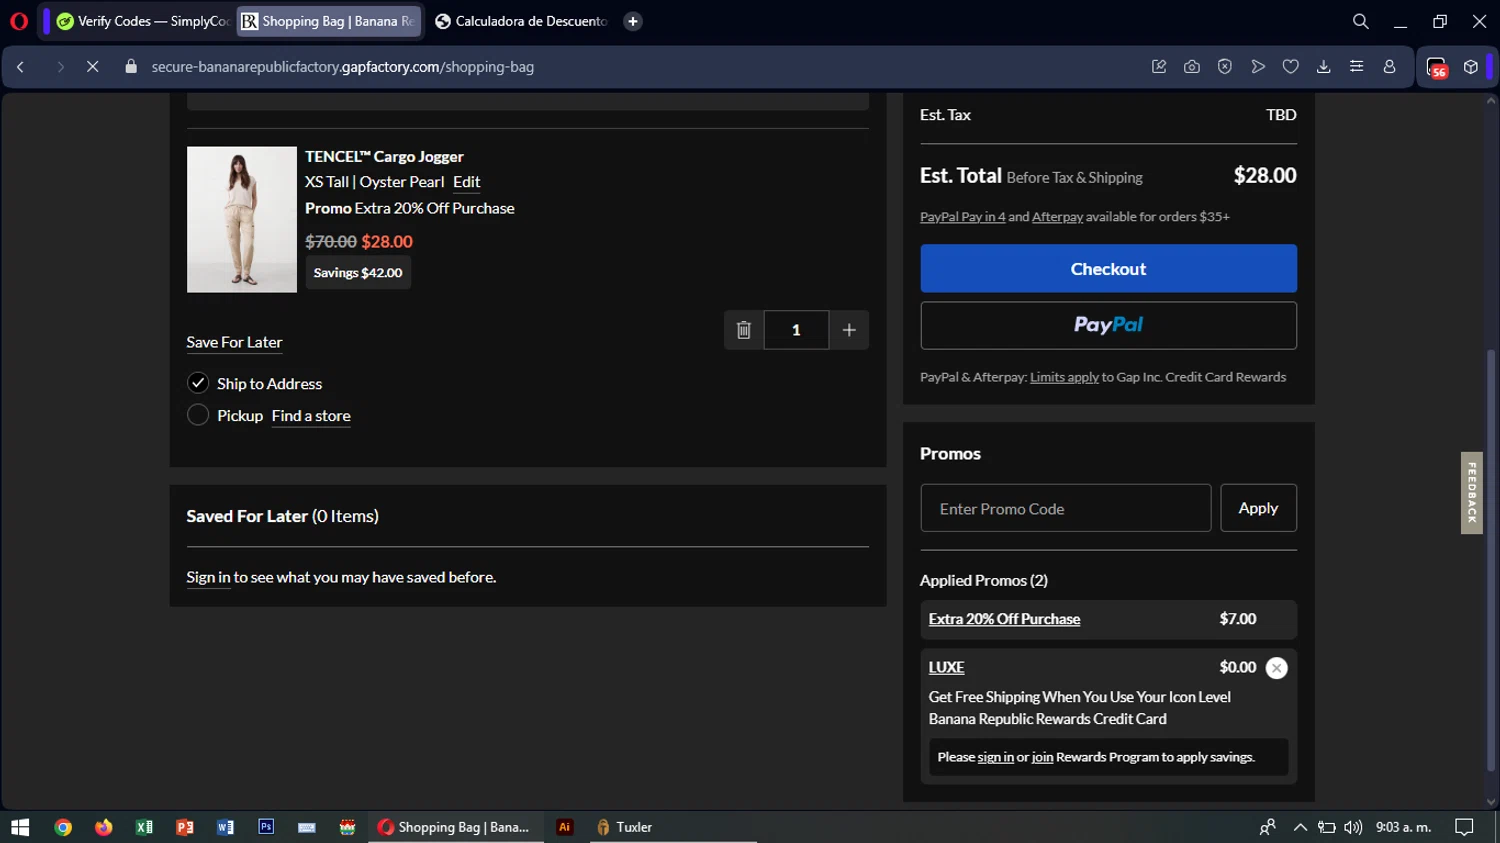Add page to bookmarks with heart icon
Screen dimensions: 1500x843
point(1291,67)
